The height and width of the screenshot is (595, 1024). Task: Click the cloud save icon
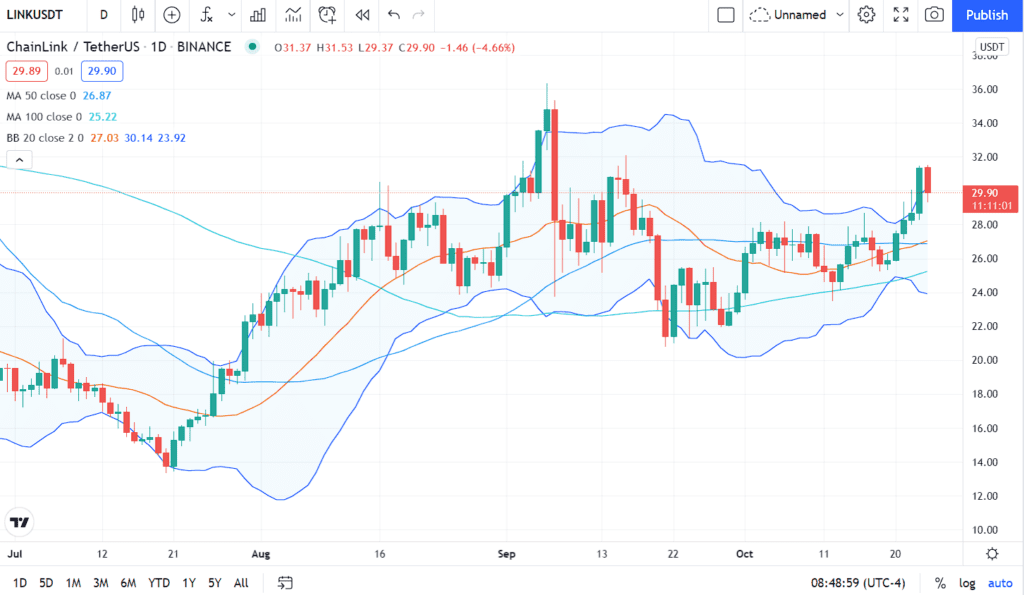tap(760, 14)
